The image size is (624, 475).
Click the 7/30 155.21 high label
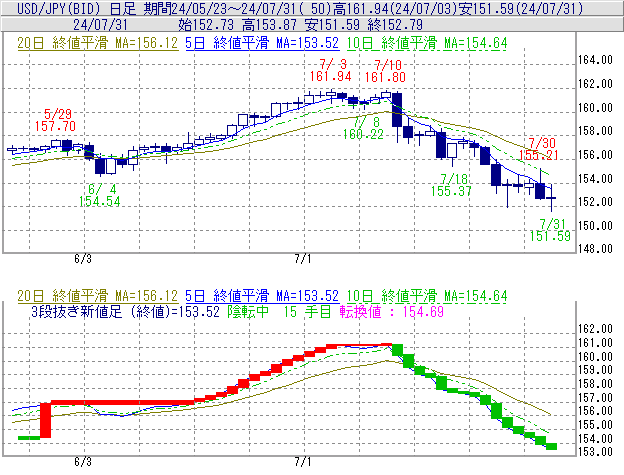click(539, 149)
